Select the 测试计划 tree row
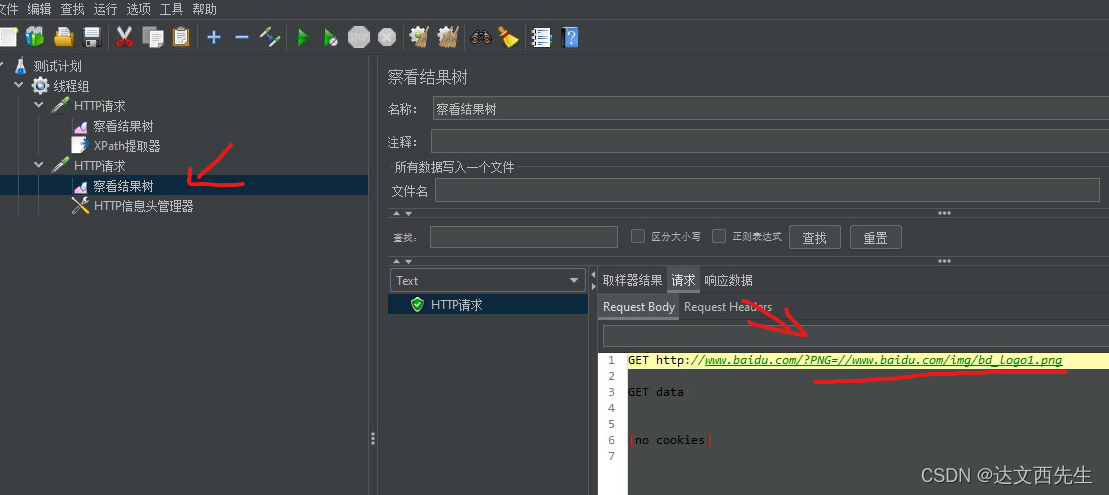This screenshot has height=495, width=1109. (58, 66)
